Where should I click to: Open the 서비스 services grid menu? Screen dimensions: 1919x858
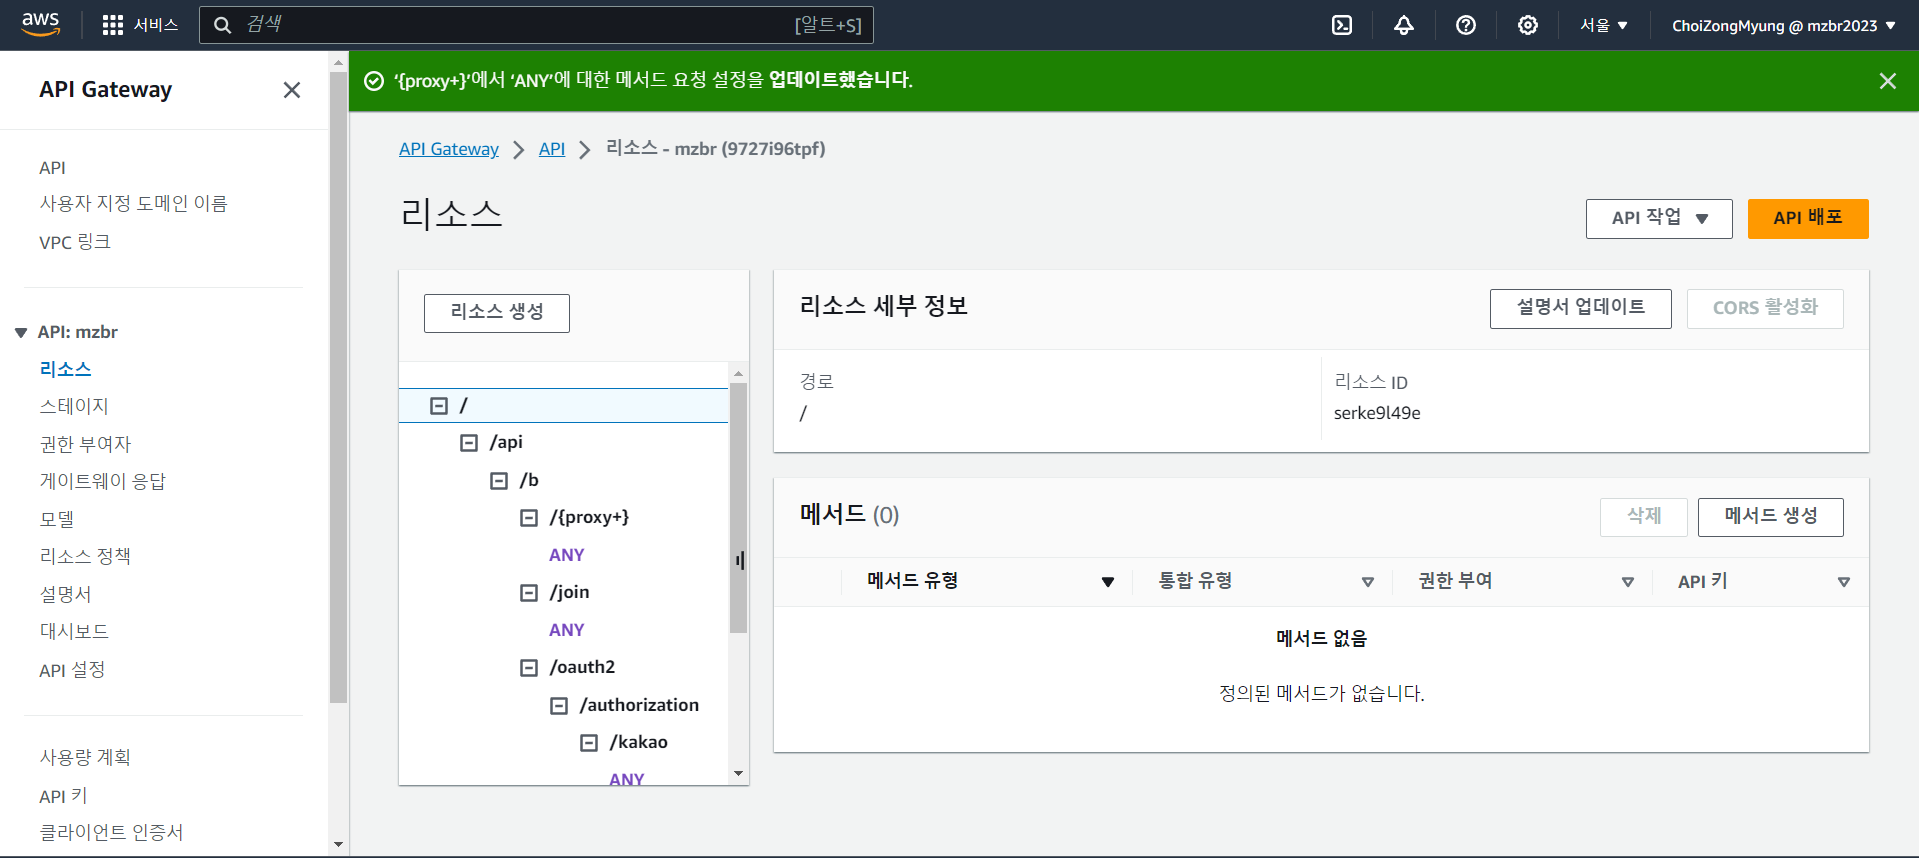[140, 25]
